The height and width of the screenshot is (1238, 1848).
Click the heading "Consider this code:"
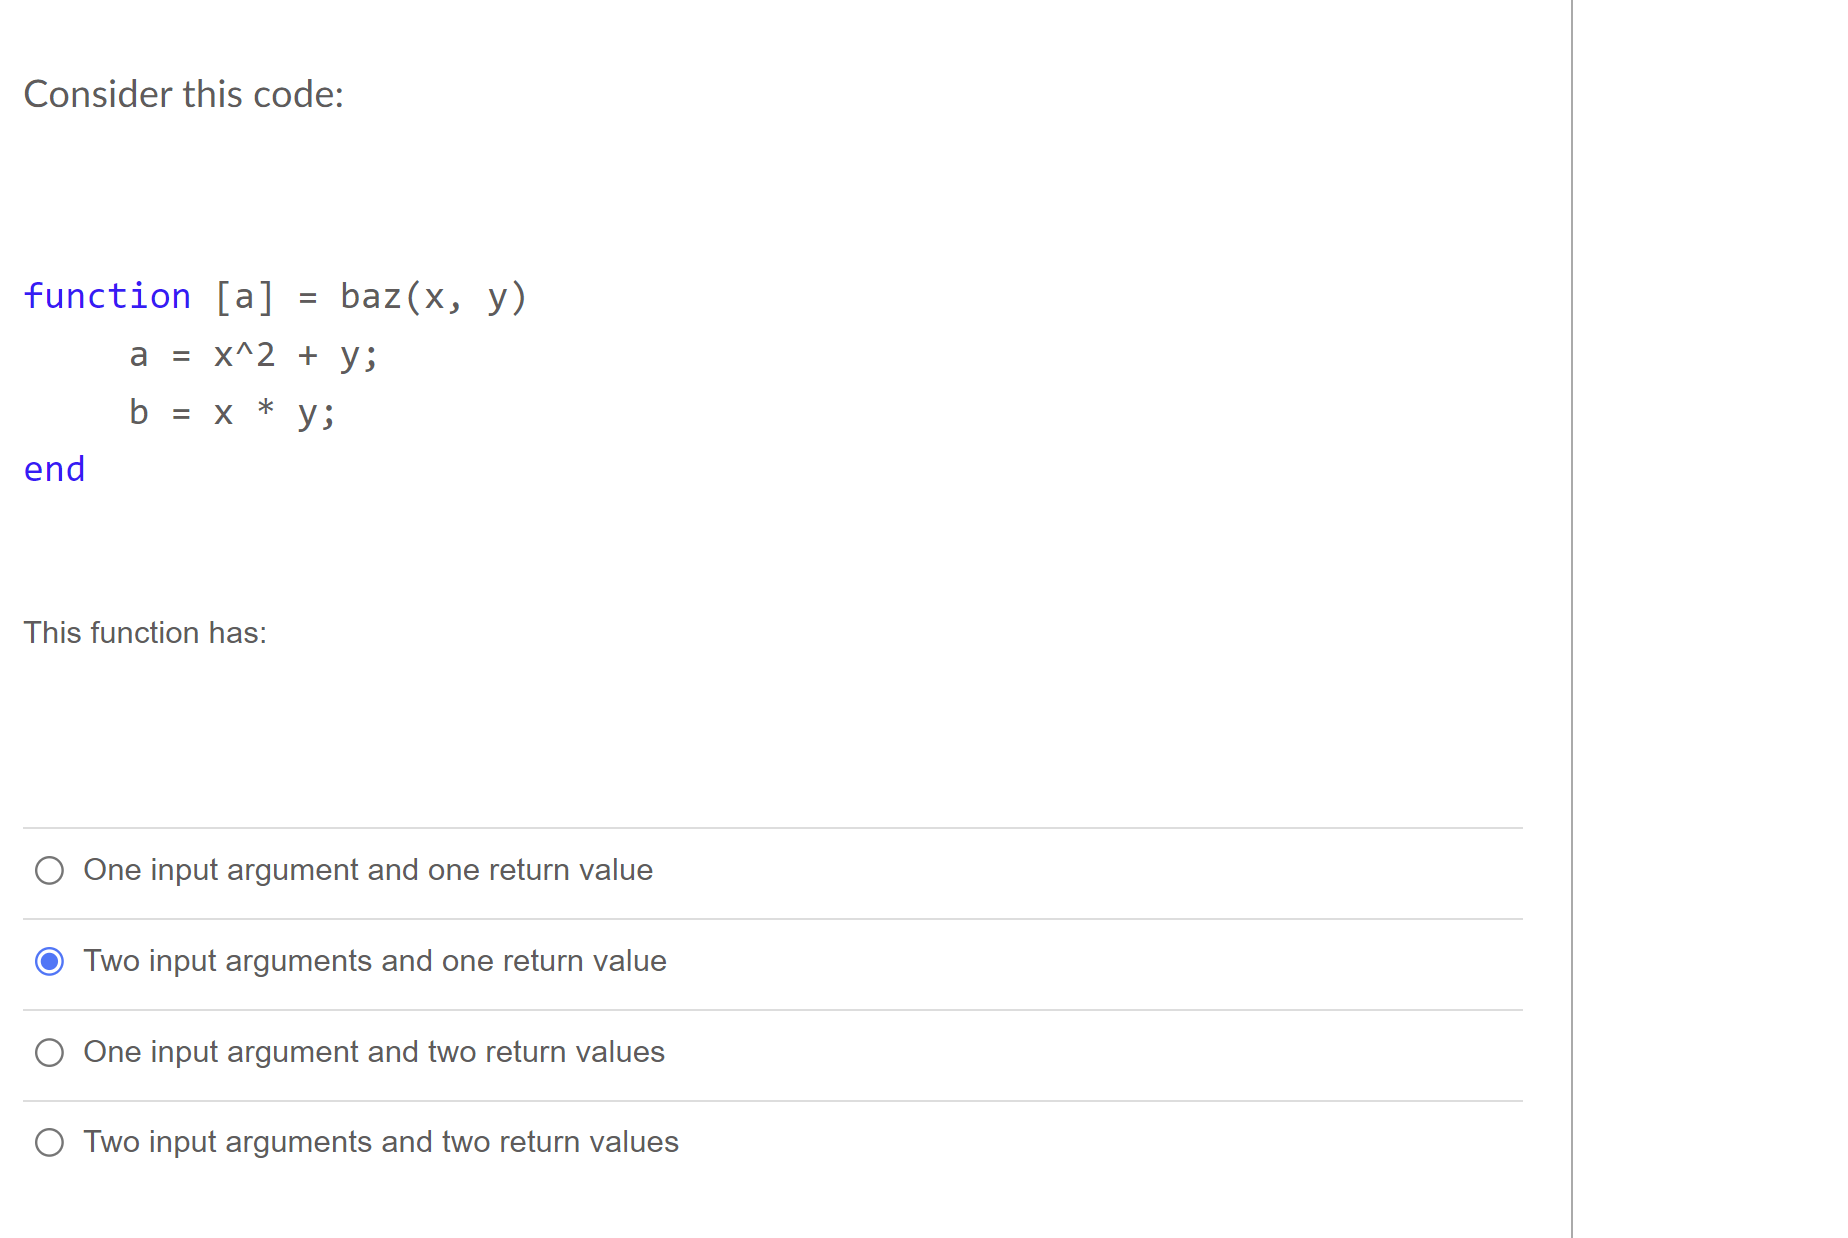pos(184,93)
